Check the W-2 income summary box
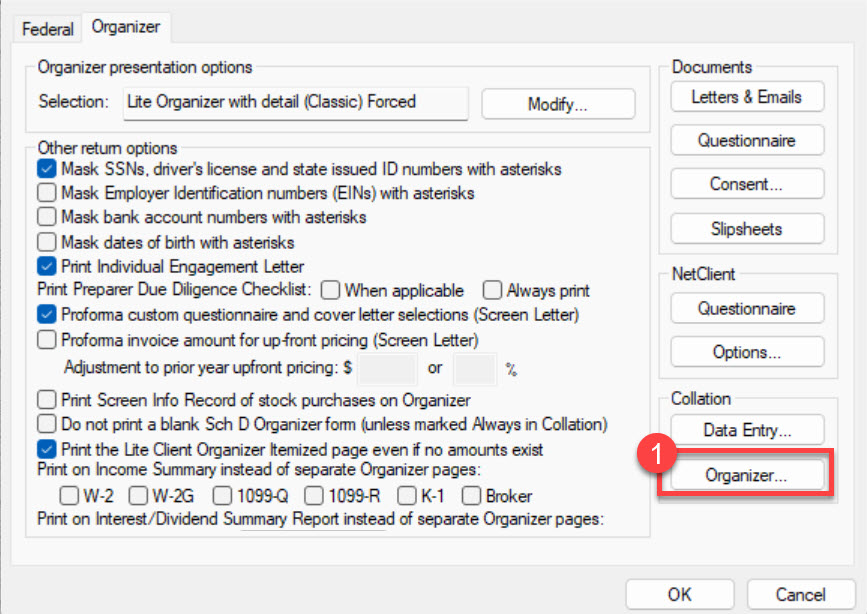This screenshot has height=614, width=867. [x=69, y=496]
